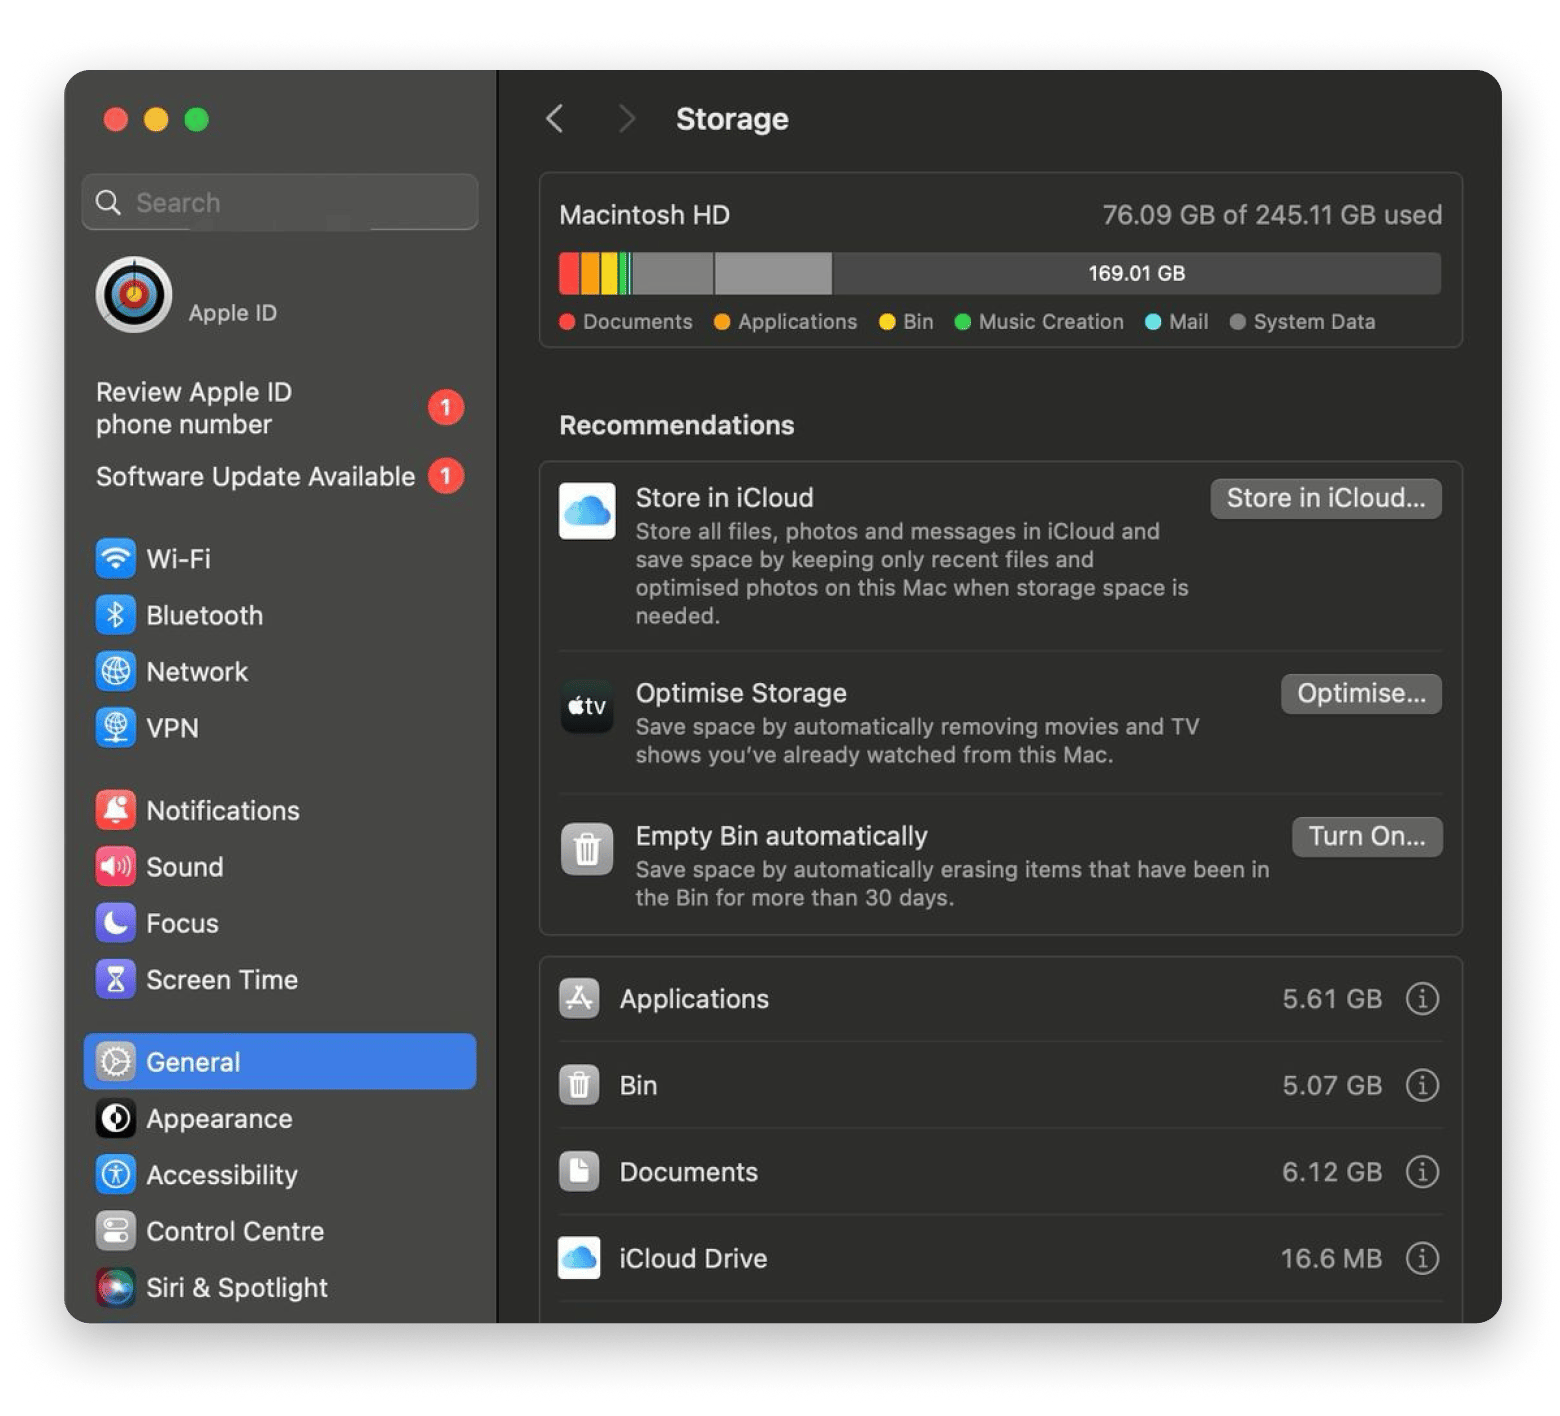Click the Mail legend label
The width and height of the screenshot is (1560, 1416).
(x=1188, y=322)
